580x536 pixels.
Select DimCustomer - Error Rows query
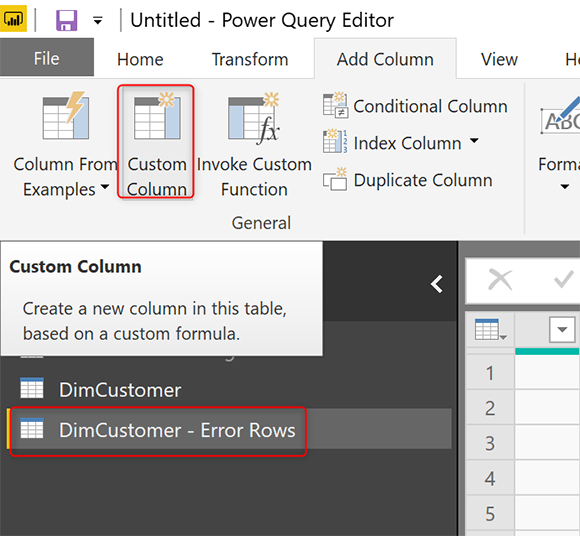click(229, 429)
